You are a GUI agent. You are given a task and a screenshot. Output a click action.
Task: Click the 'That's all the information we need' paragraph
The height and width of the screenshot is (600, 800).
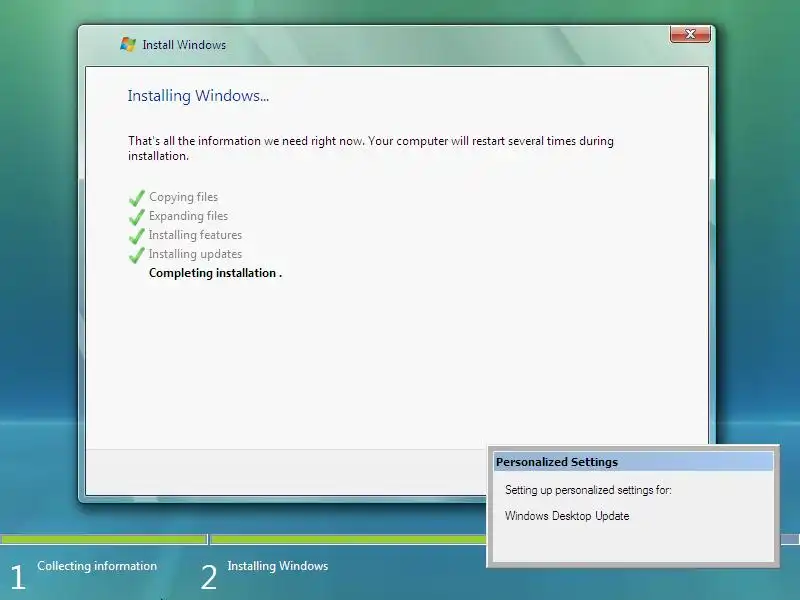(x=371, y=148)
